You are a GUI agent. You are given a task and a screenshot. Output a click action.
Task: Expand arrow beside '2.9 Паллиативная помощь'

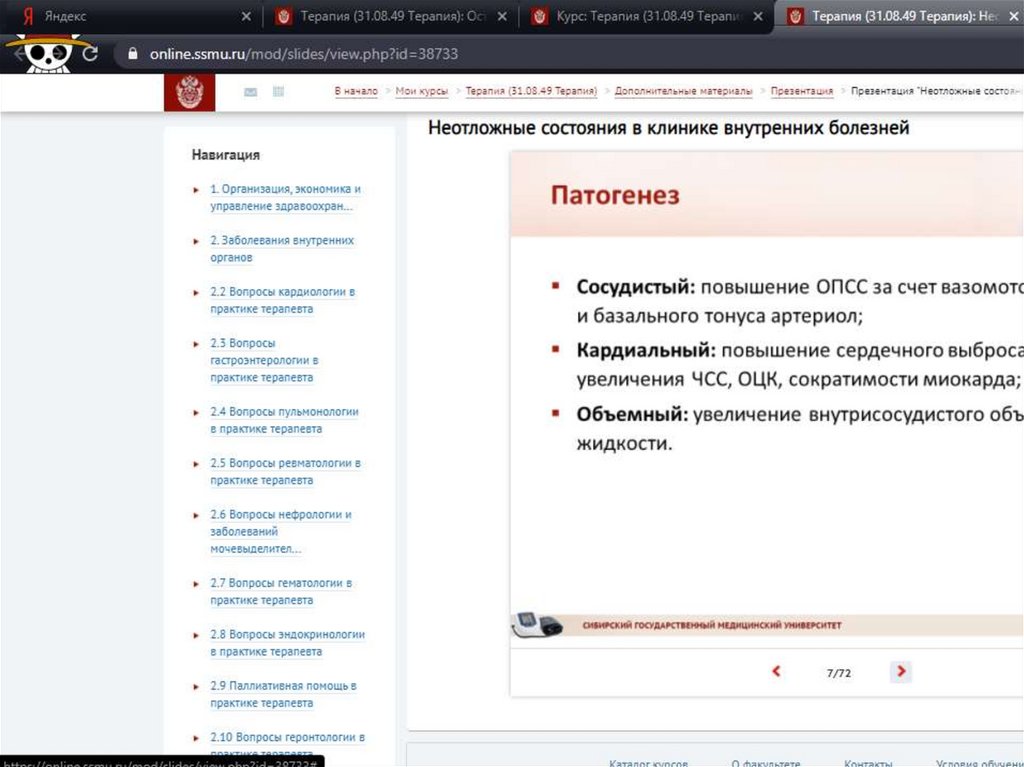[196, 687]
